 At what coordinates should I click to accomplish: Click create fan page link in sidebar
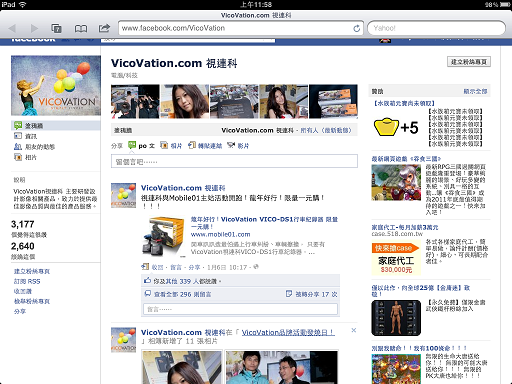[x=32, y=271]
